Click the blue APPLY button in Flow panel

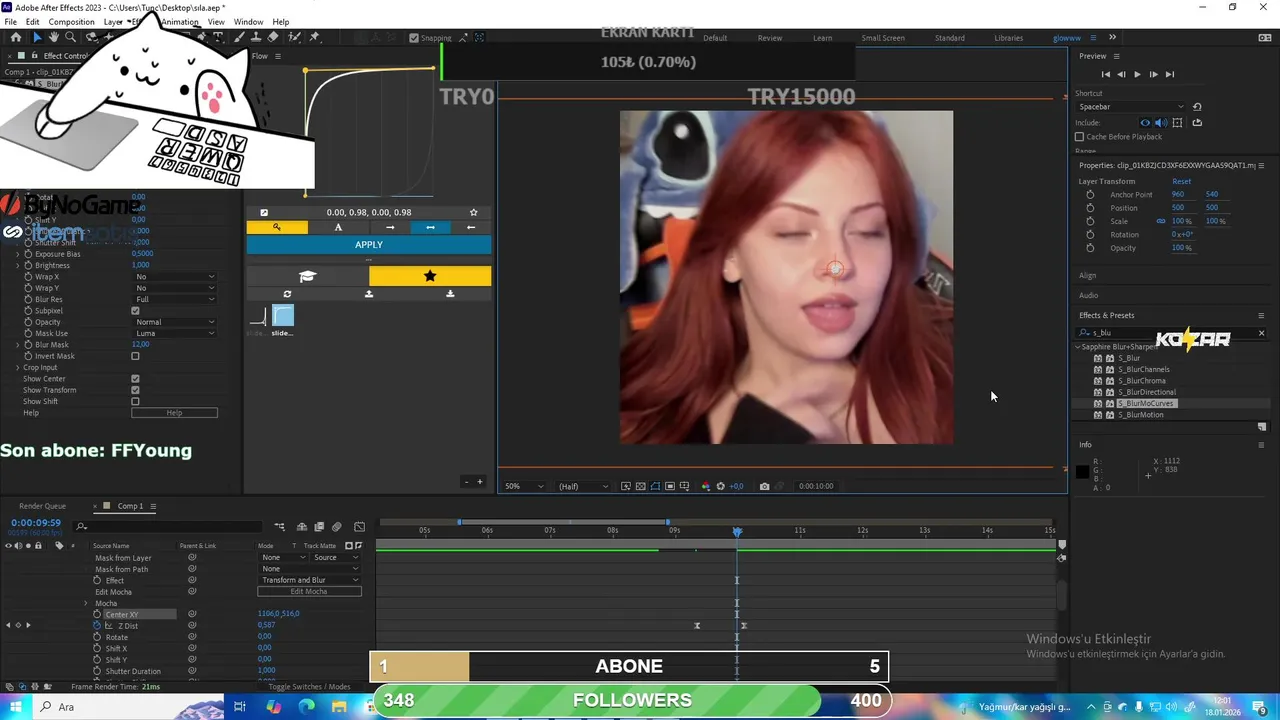click(369, 245)
